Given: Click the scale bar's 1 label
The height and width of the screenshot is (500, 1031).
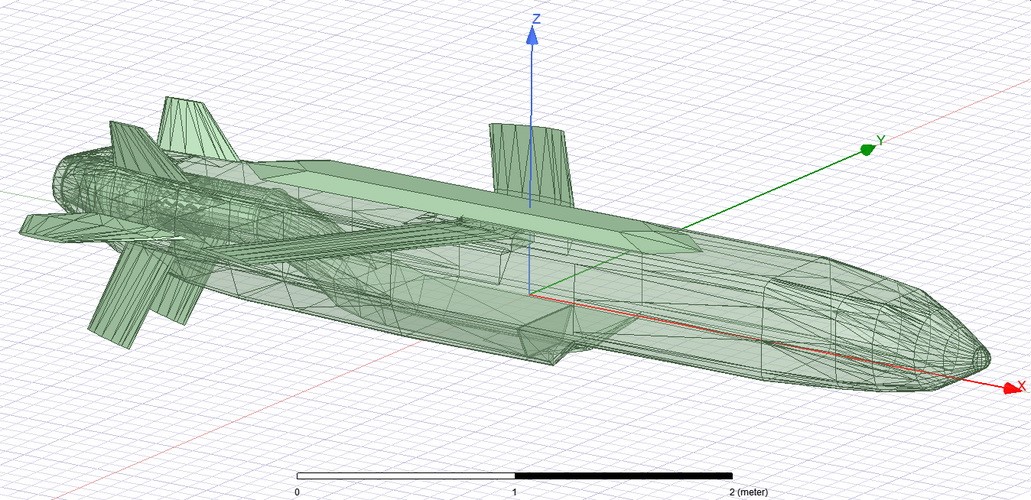Looking at the screenshot, I should (x=515, y=492).
